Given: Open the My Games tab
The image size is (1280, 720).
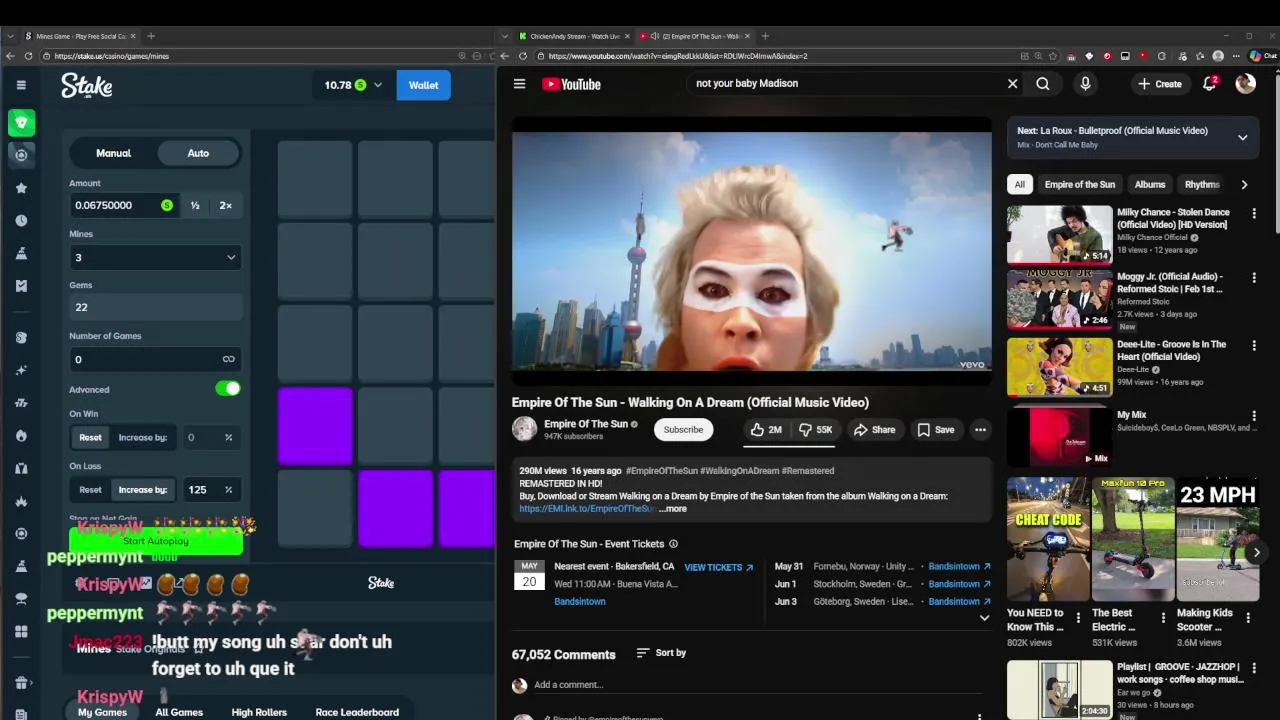Looking at the screenshot, I should point(102,712).
